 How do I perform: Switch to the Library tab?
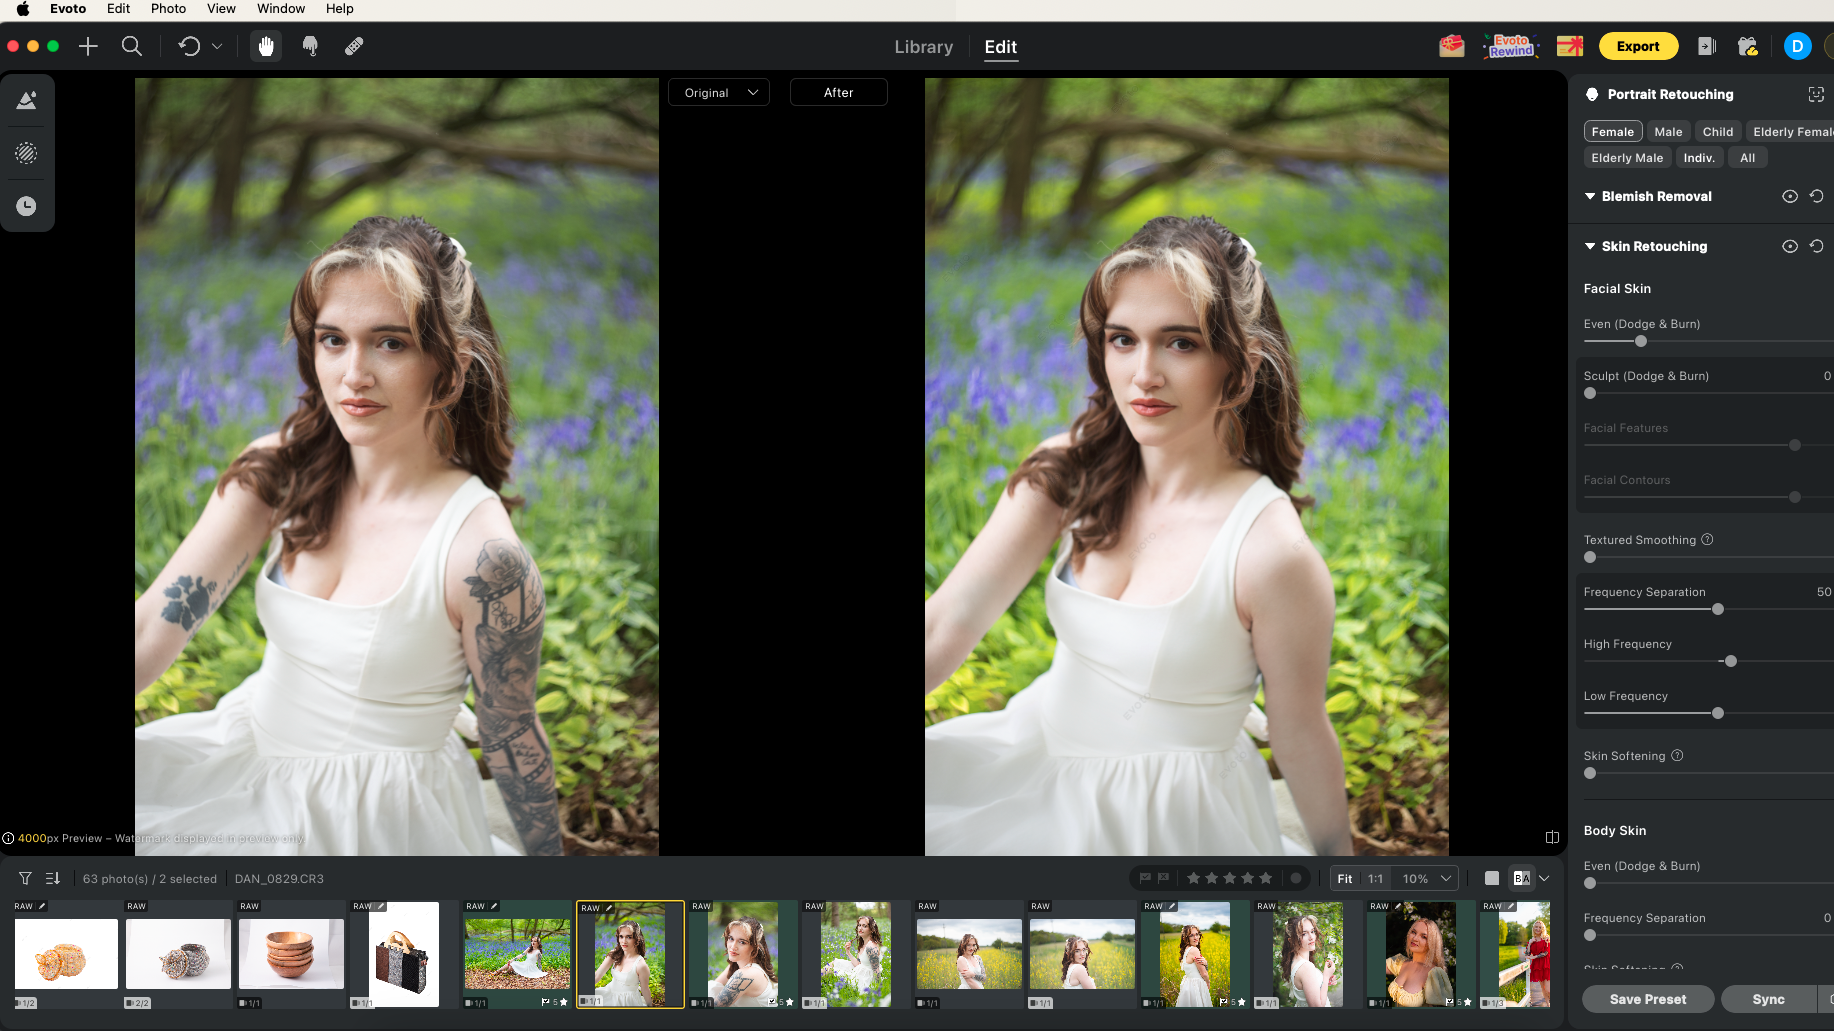[922, 46]
